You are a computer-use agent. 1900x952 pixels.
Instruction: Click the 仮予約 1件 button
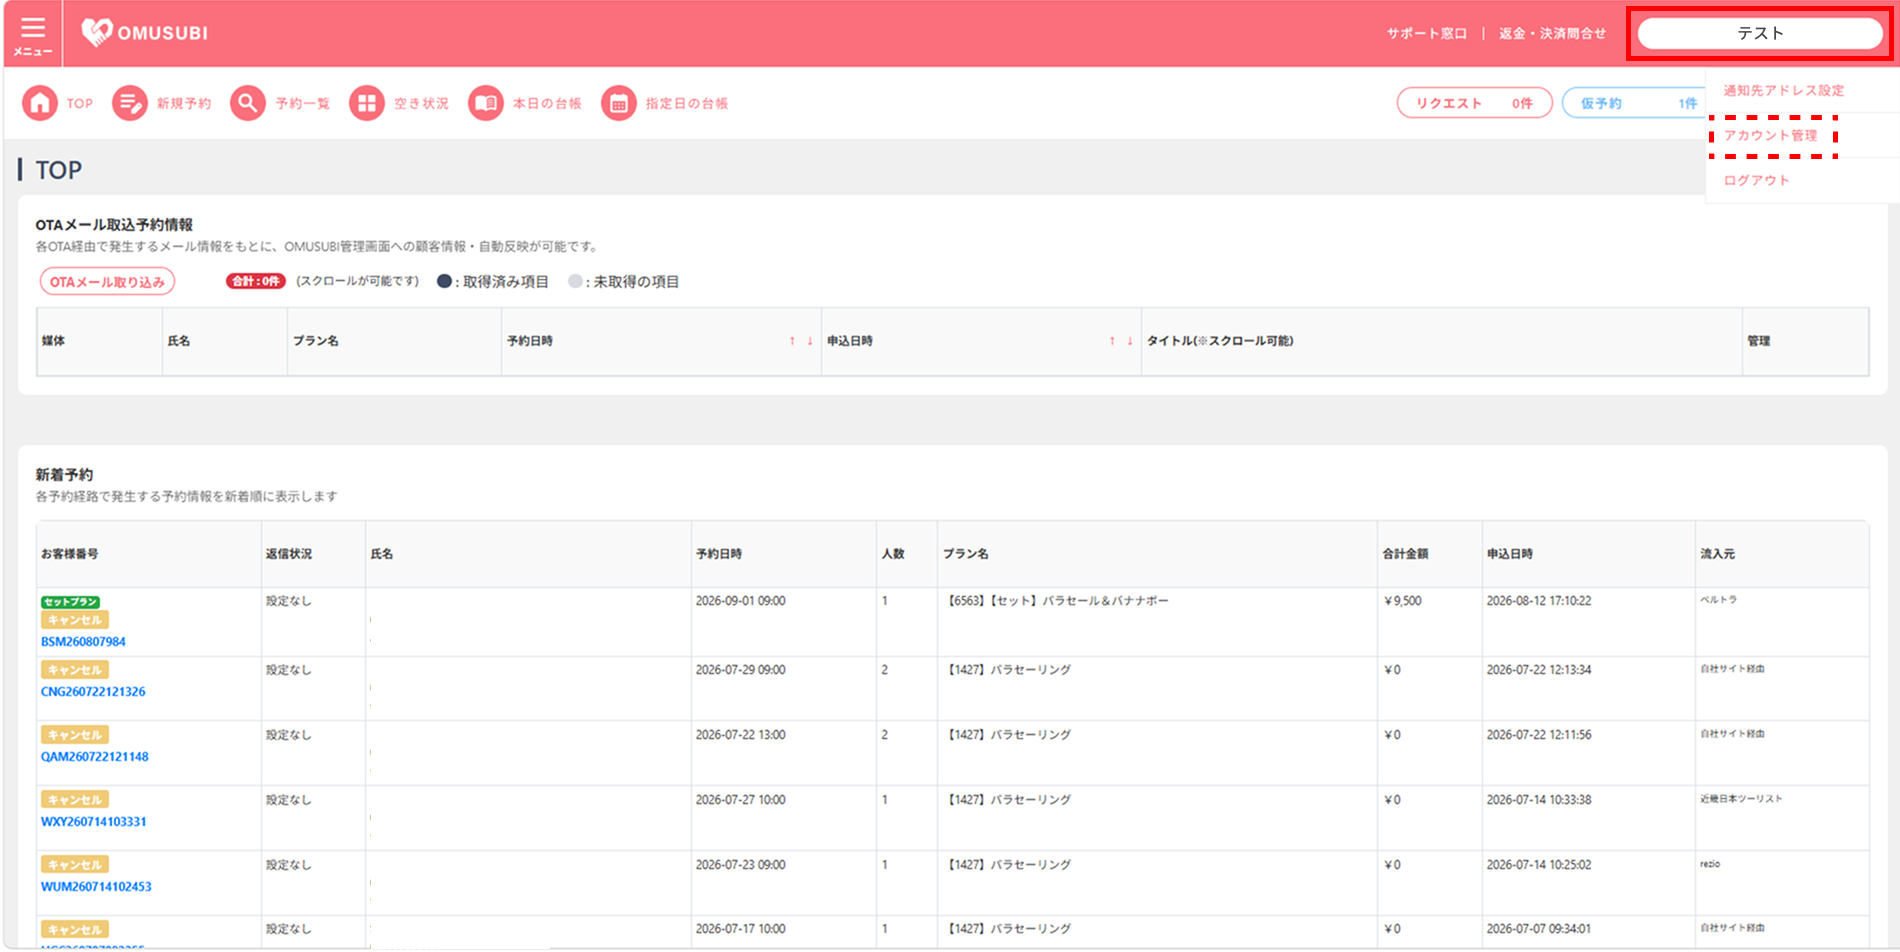click(x=1634, y=103)
